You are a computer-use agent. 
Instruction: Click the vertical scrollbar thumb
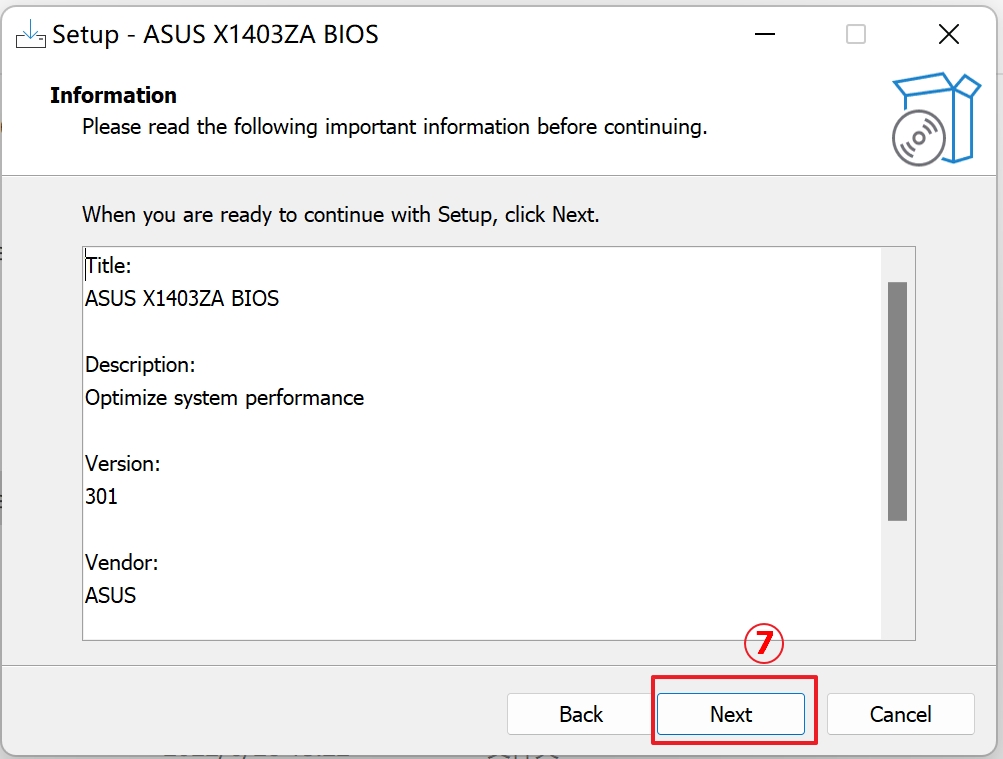(x=897, y=400)
